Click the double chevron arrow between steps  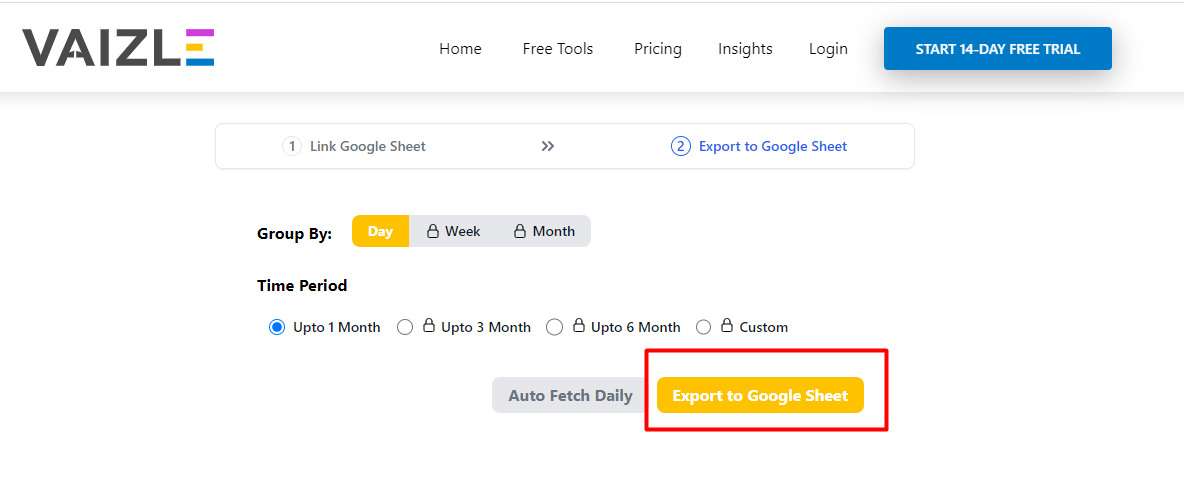[548, 146]
